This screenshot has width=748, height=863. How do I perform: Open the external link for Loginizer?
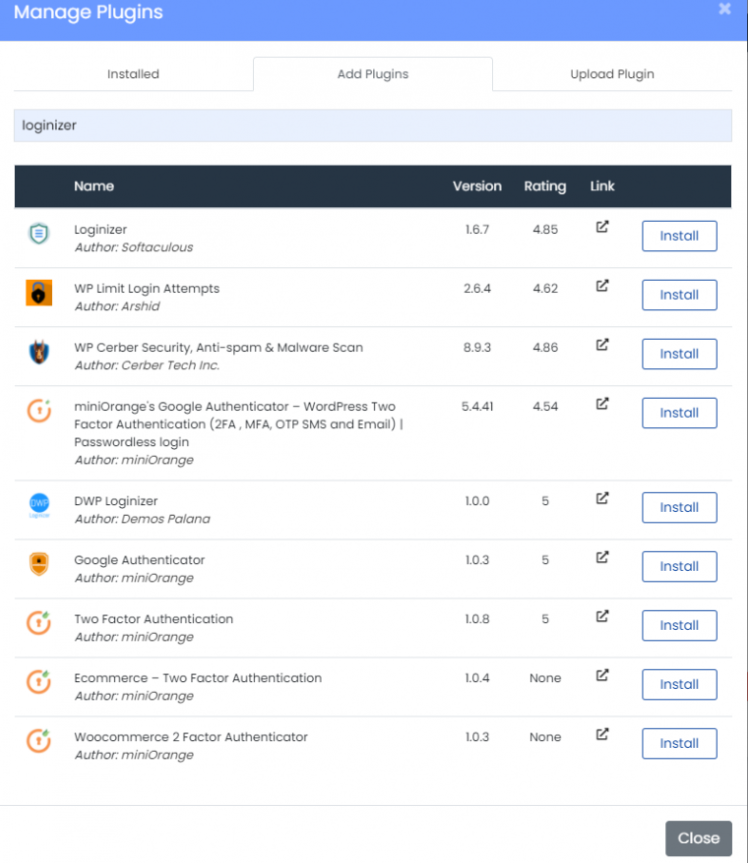tap(602, 228)
